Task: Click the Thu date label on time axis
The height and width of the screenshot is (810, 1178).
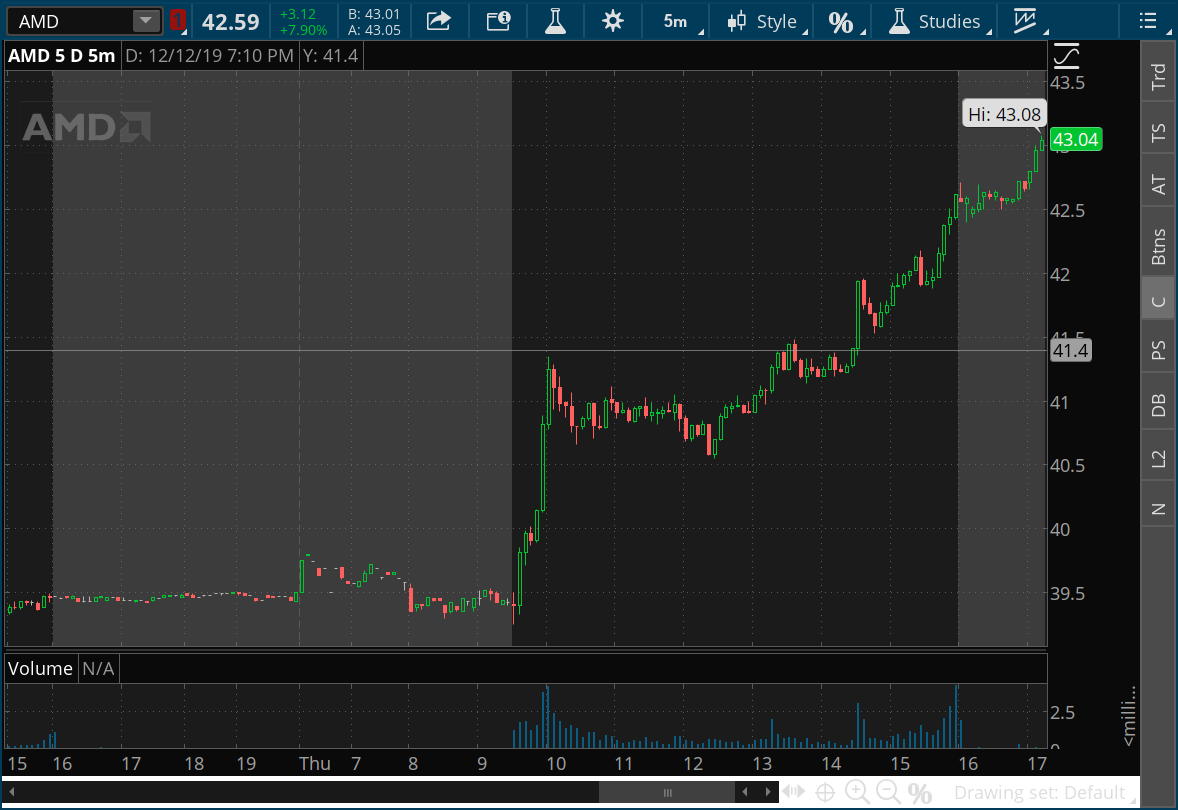Action: click(x=315, y=763)
